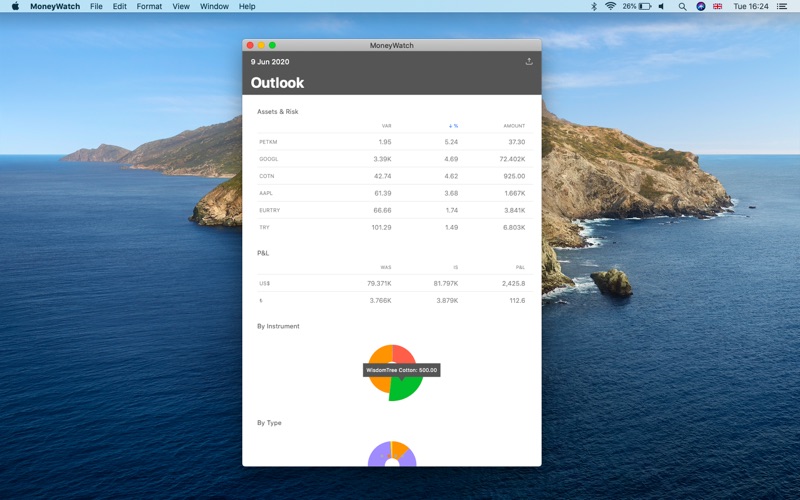The image size is (800, 500).
Task: Click the IS column header
Action: [456, 267]
